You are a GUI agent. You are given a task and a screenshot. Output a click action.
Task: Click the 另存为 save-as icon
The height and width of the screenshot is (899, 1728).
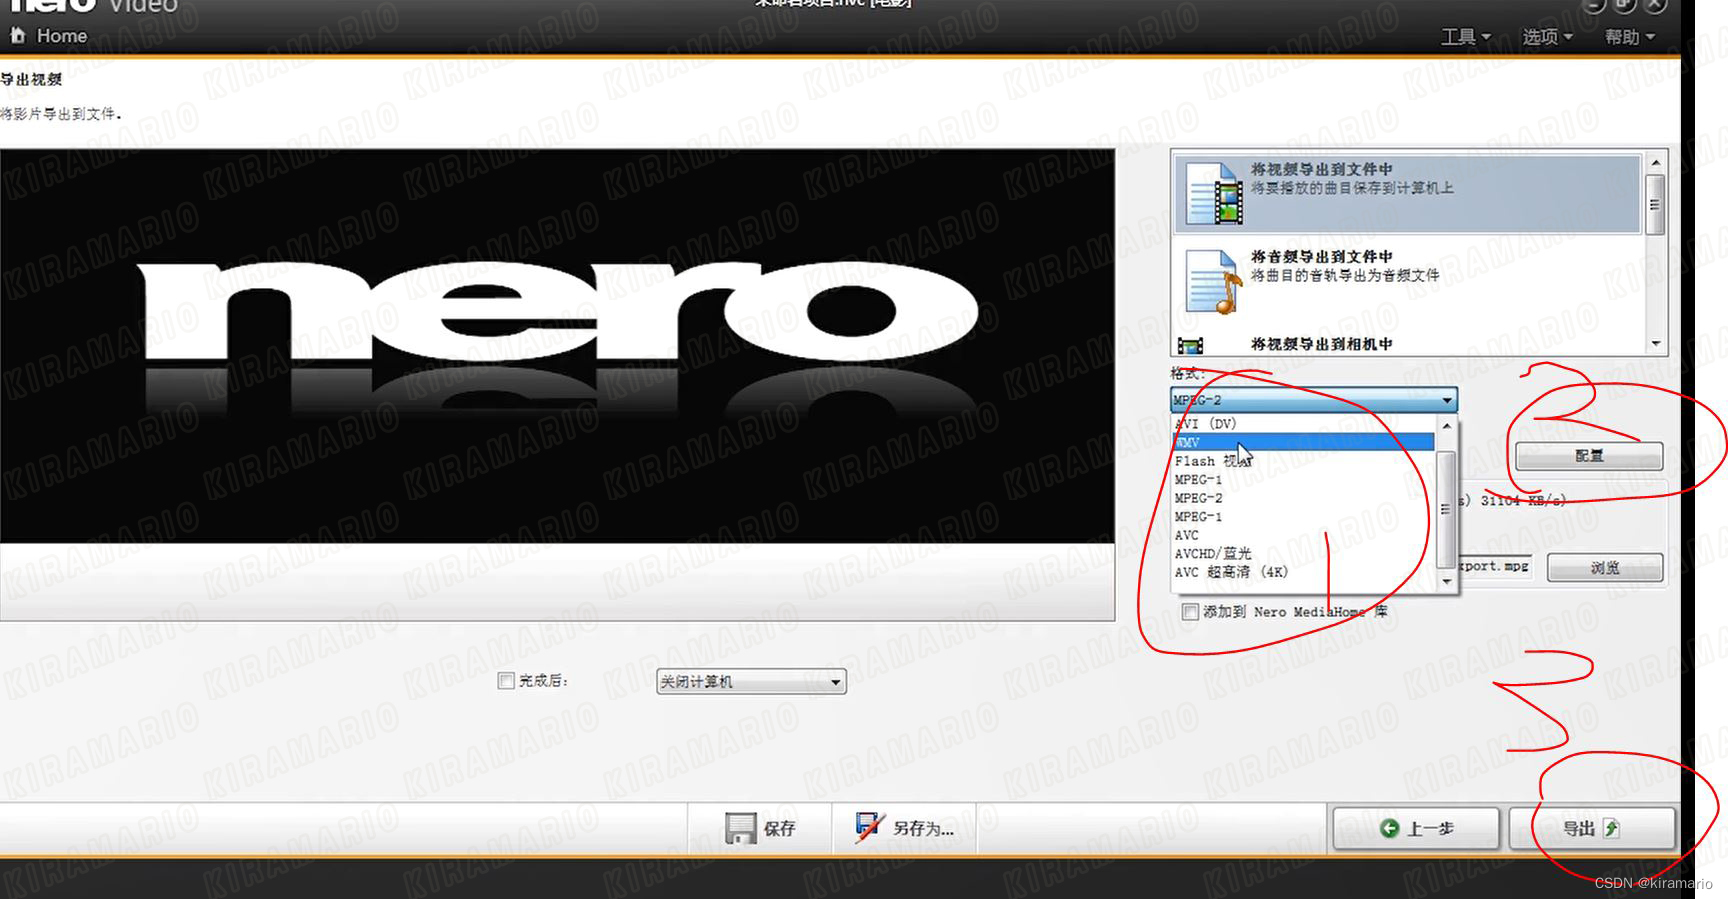868,827
